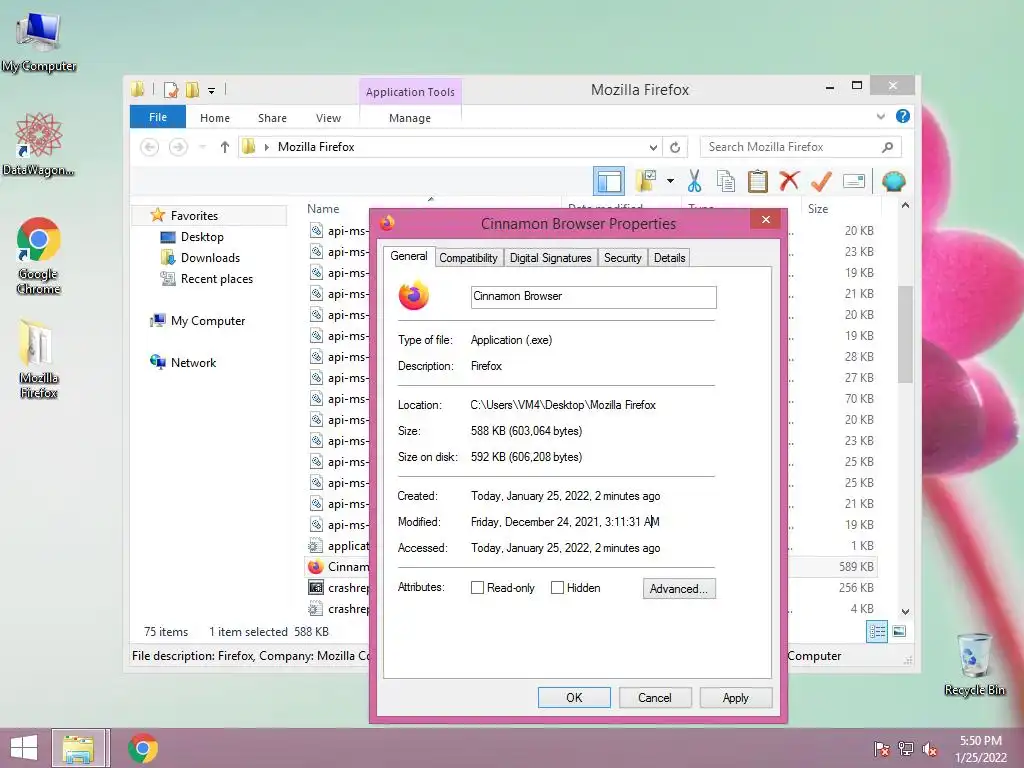Viewport: 1024px width, 768px height.
Task: Click quick access New Folder icon
Action: pyautogui.click(x=193, y=89)
